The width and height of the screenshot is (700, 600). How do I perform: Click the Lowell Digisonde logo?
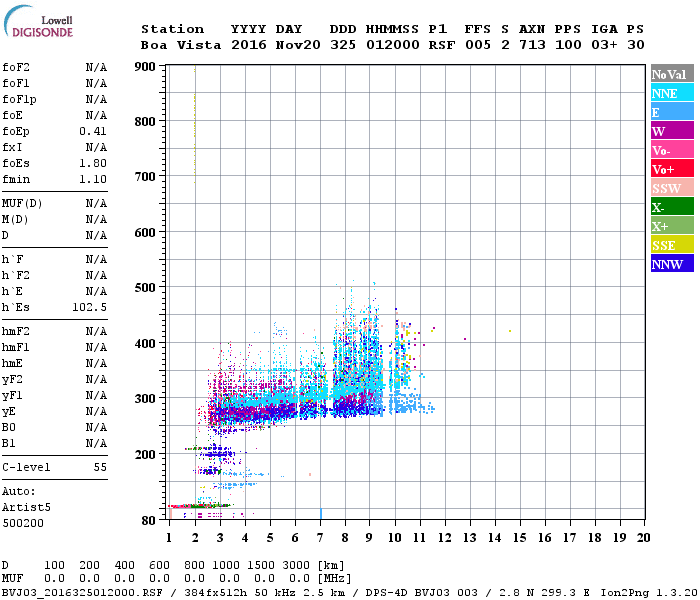(38, 22)
